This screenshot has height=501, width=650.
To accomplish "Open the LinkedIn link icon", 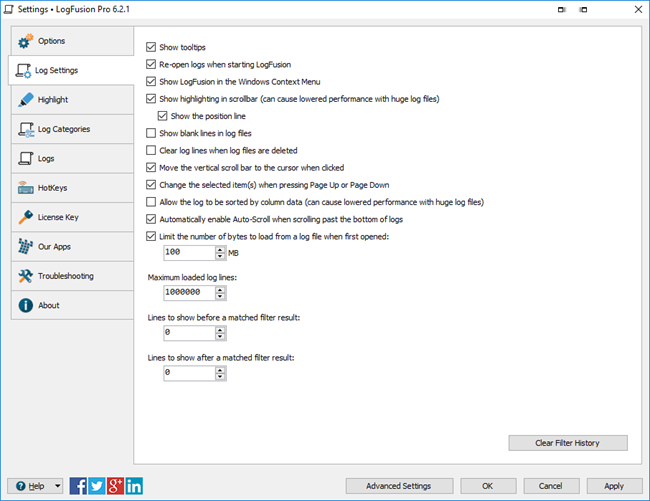I will click(134, 486).
